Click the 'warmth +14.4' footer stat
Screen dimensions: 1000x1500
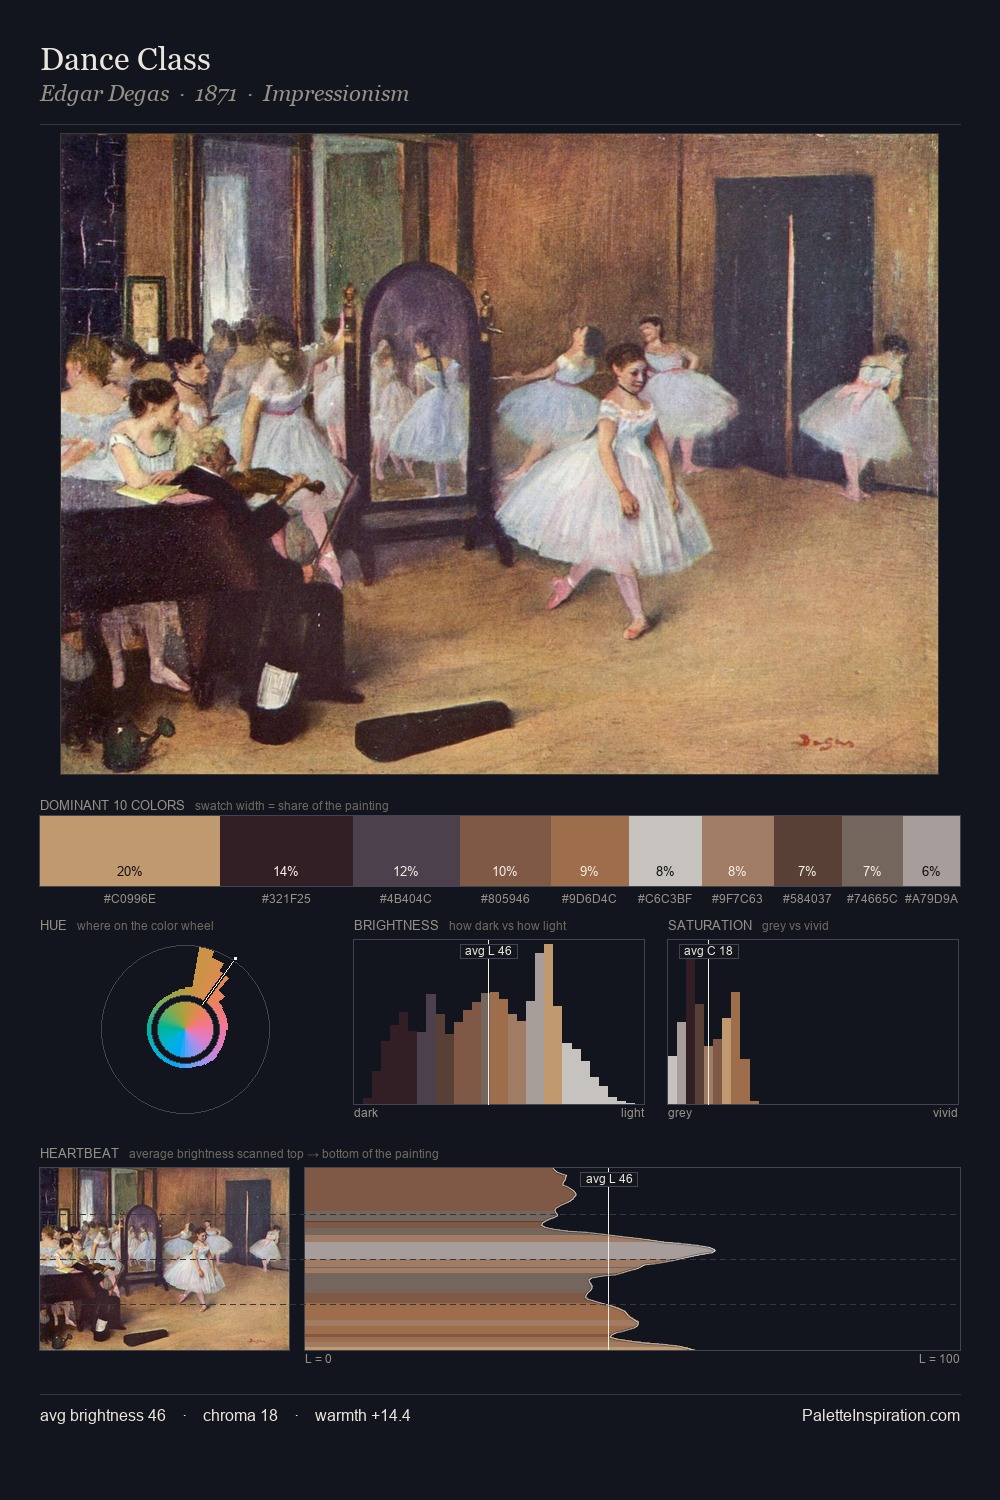(x=362, y=1415)
